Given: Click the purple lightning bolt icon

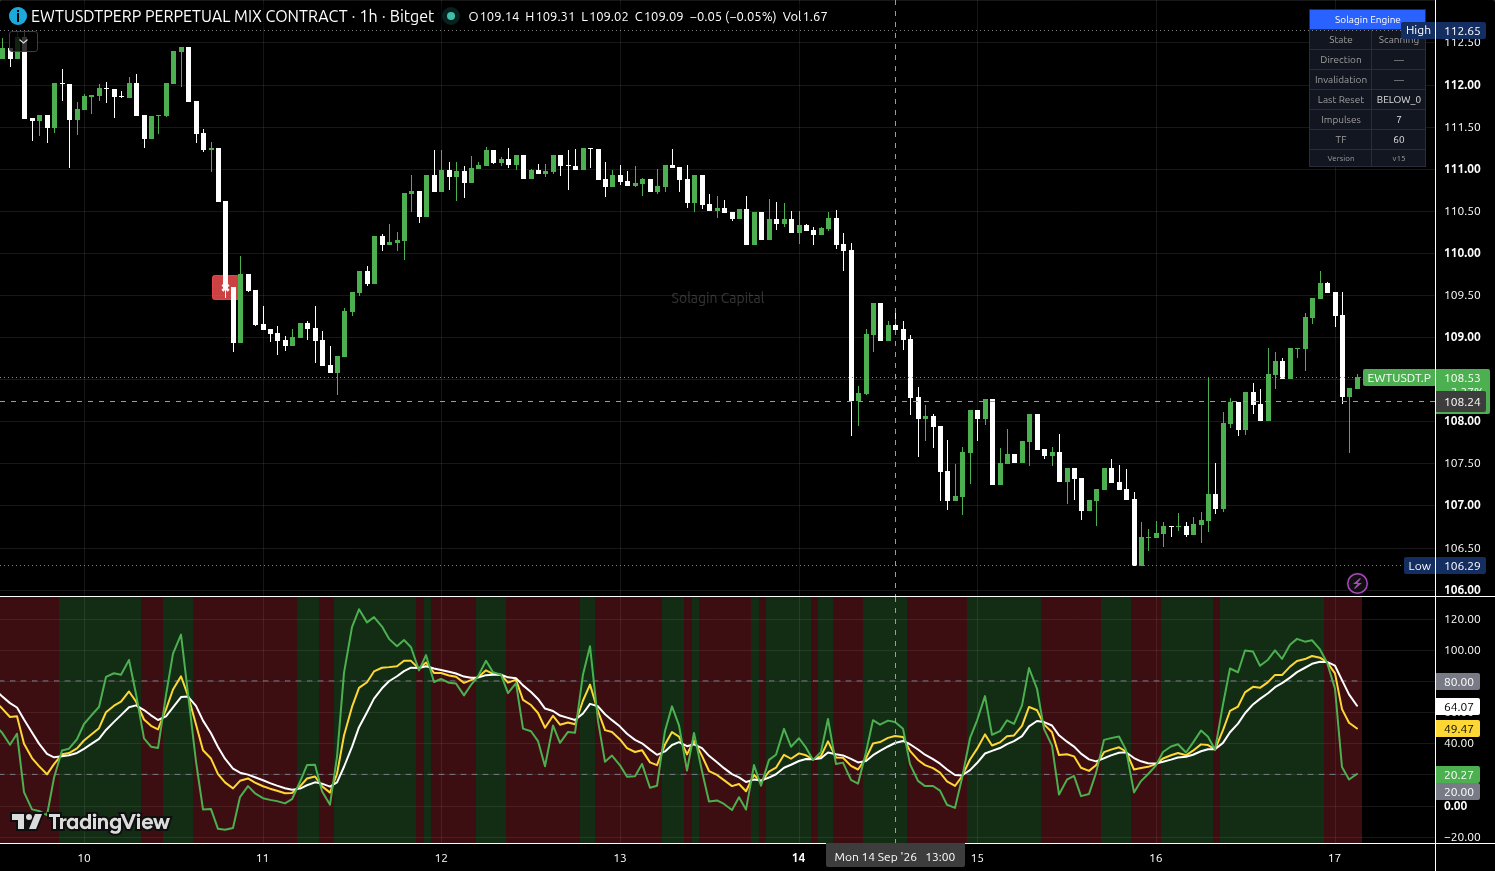Looking at the screenshot, I should [x=1357, y=583].
